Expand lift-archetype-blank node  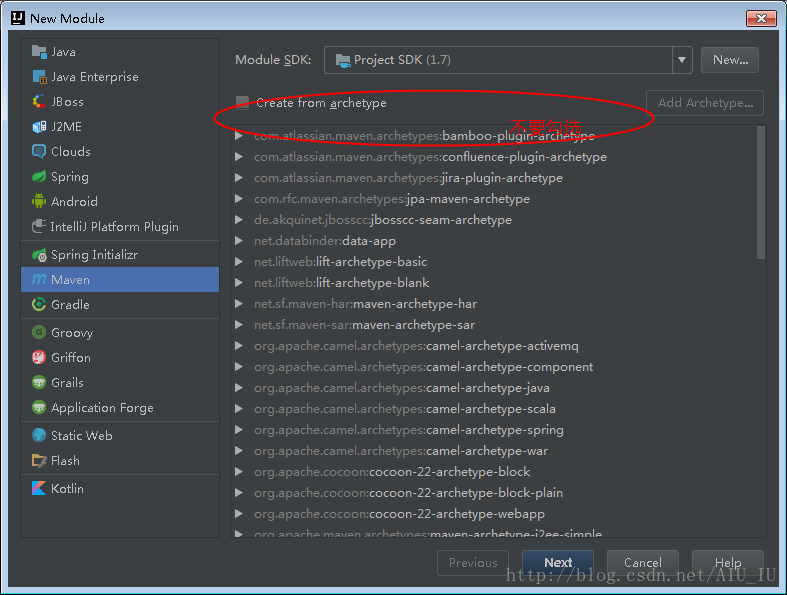[239, 283]
